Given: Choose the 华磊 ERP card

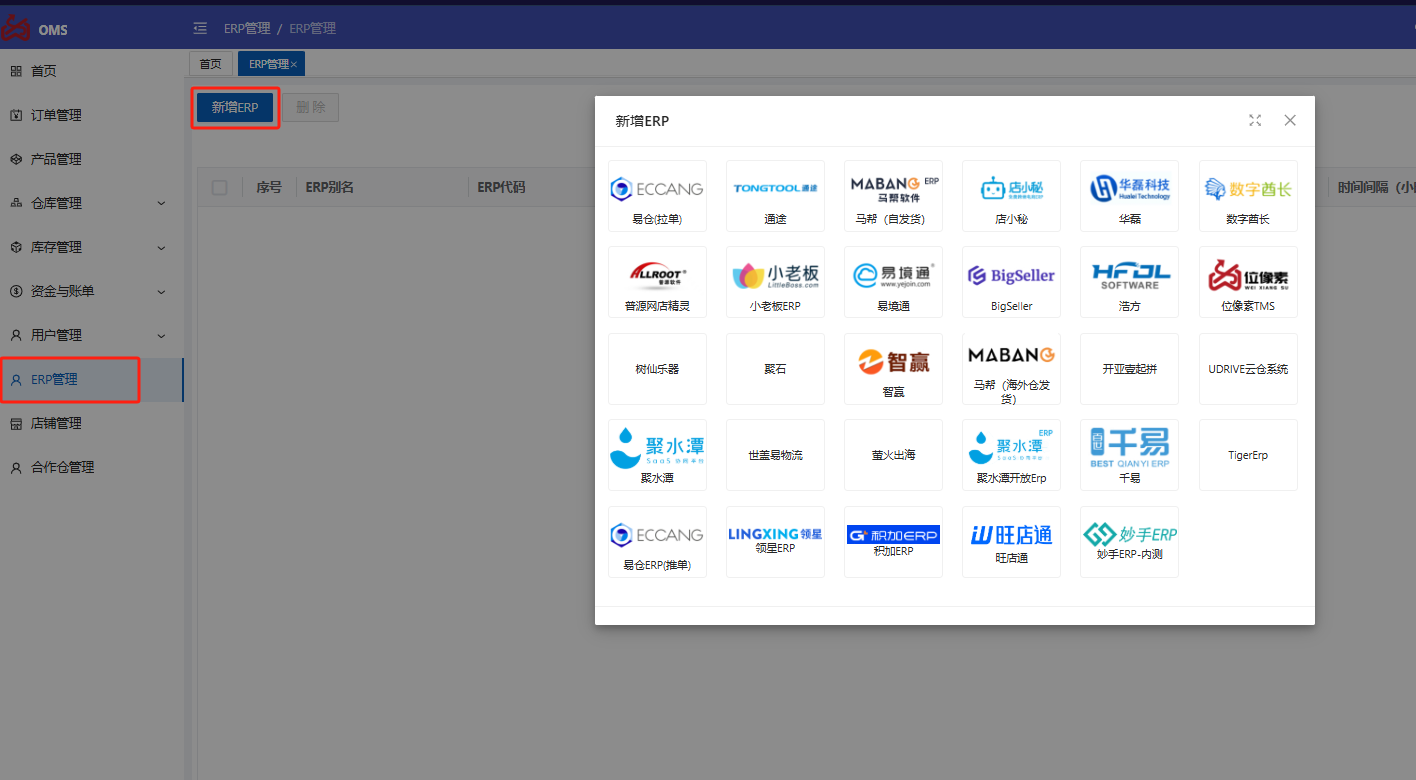Looking at the screenshot, I should pyautogui.click(x=1129, y=196).
